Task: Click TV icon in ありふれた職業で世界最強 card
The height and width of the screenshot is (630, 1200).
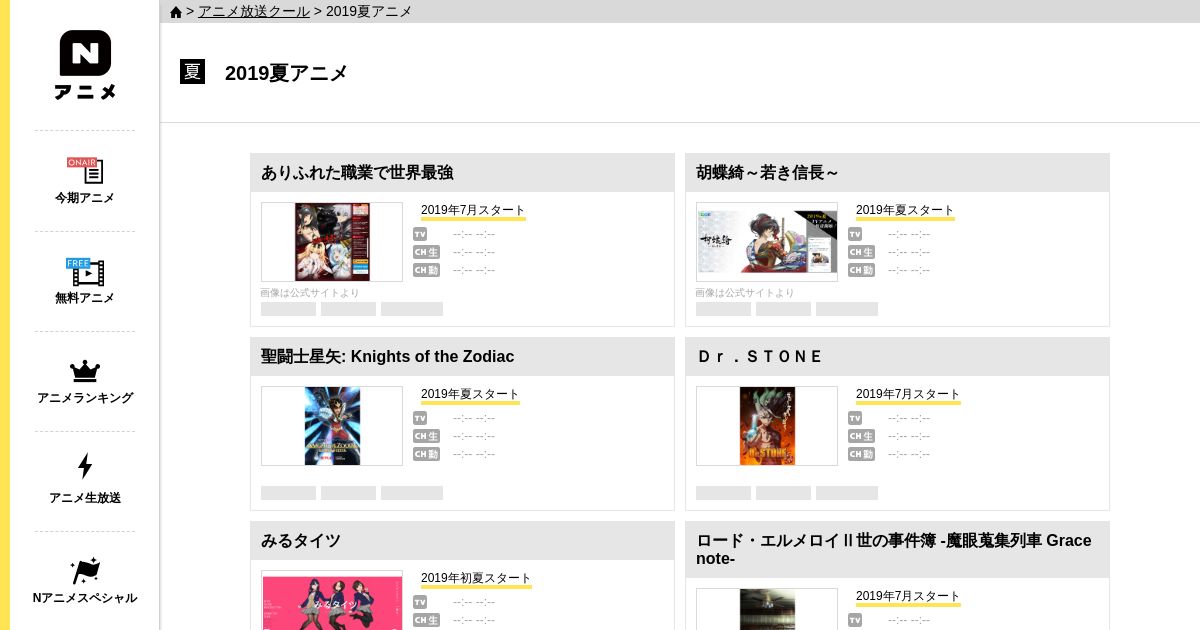Action: pos(420,234)
